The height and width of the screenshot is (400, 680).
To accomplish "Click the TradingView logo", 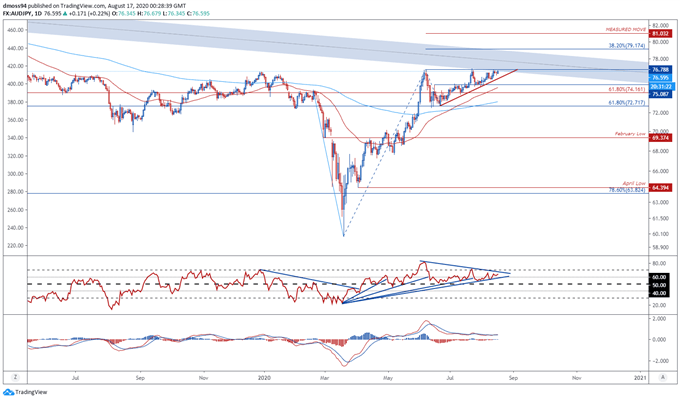I will pos(25,392).
